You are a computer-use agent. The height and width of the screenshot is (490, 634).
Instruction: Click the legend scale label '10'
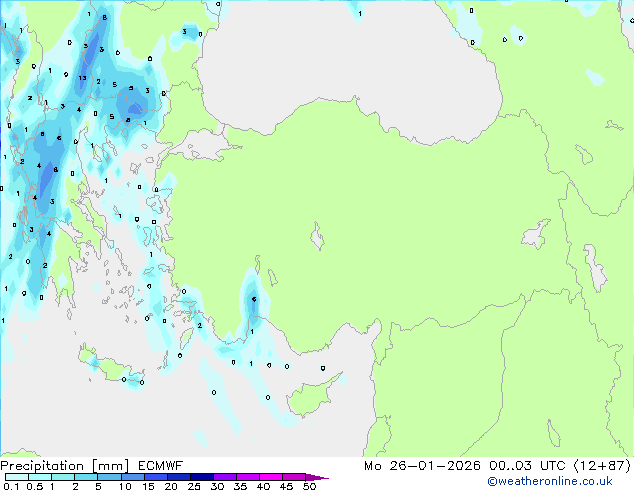tap(125, 486)
